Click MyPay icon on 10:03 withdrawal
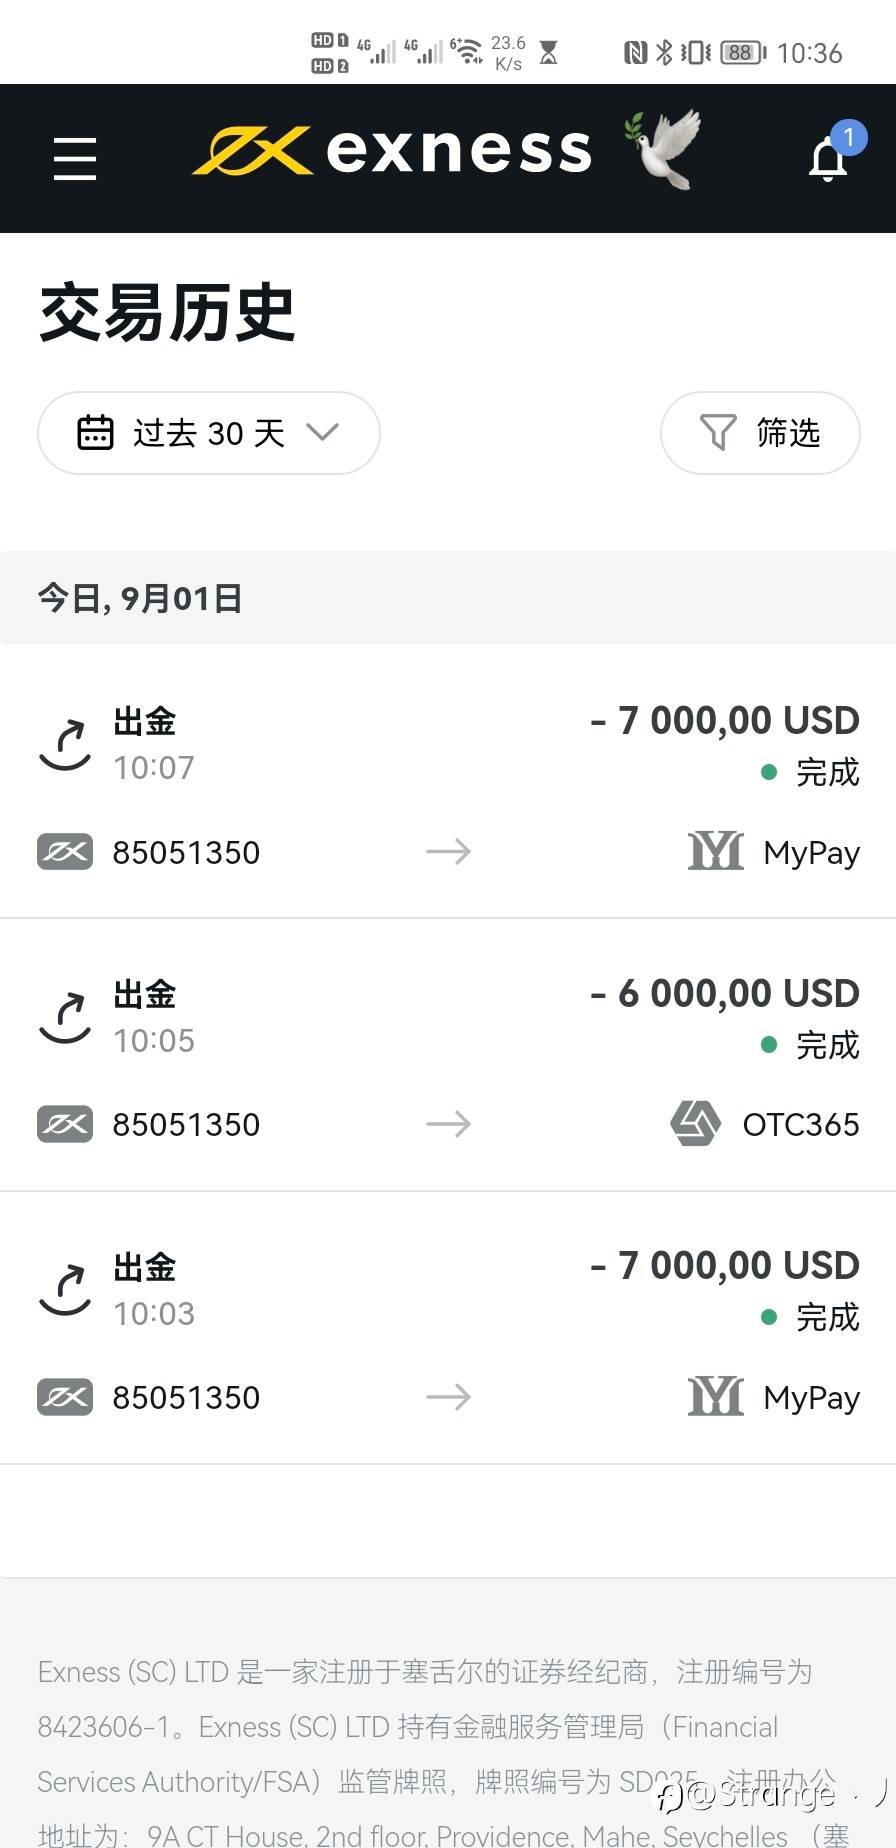This screenshot has height=1848, width=896. click(715, 1396)
